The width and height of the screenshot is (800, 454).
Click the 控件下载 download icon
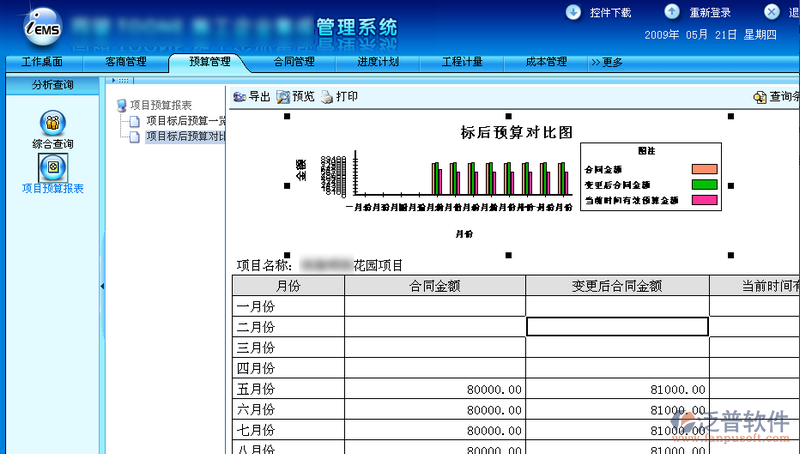[573, 12]
